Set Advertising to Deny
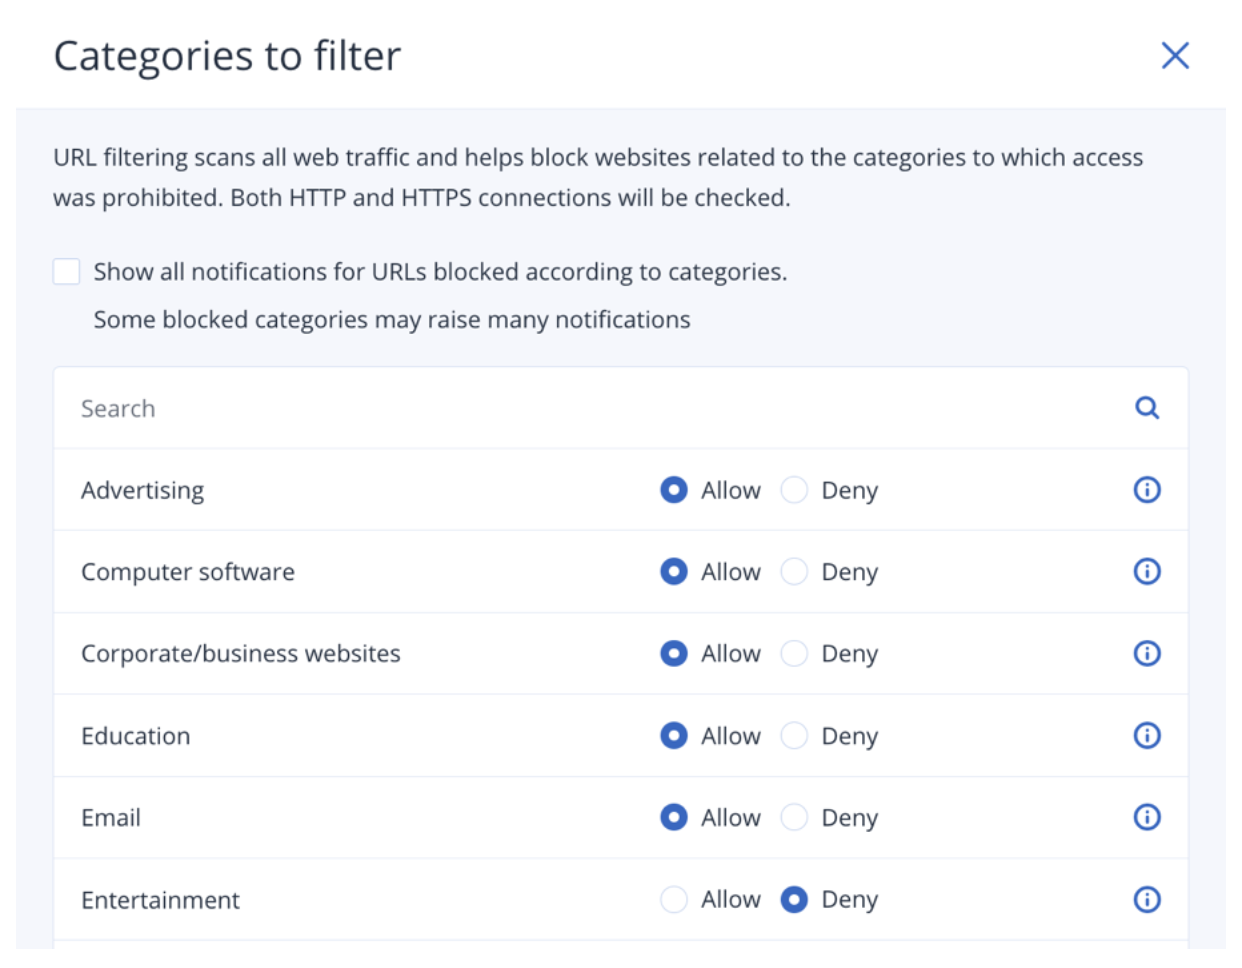The height and width of the screenshot is (968, 1242). [794, 490]
